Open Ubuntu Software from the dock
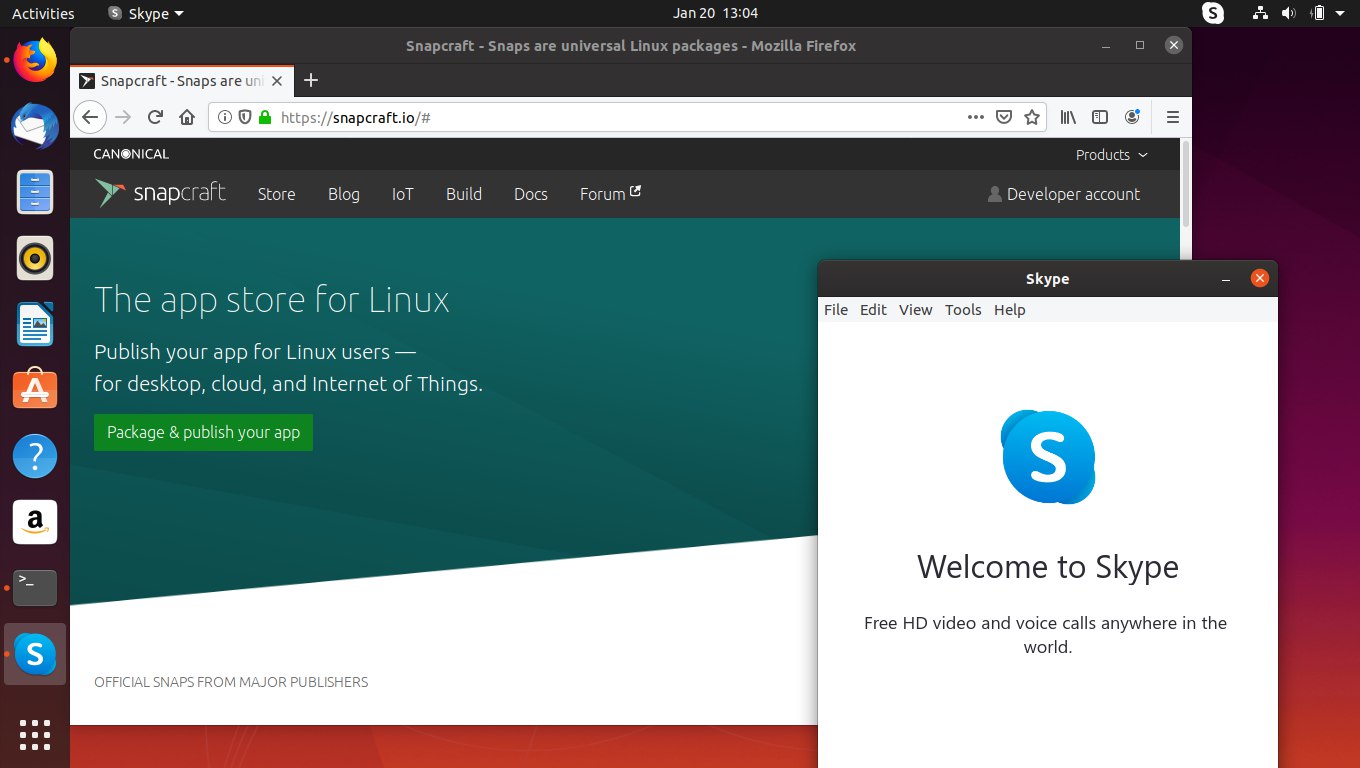The height and width of the screenshot is (768, 1360). click(35, 389)
